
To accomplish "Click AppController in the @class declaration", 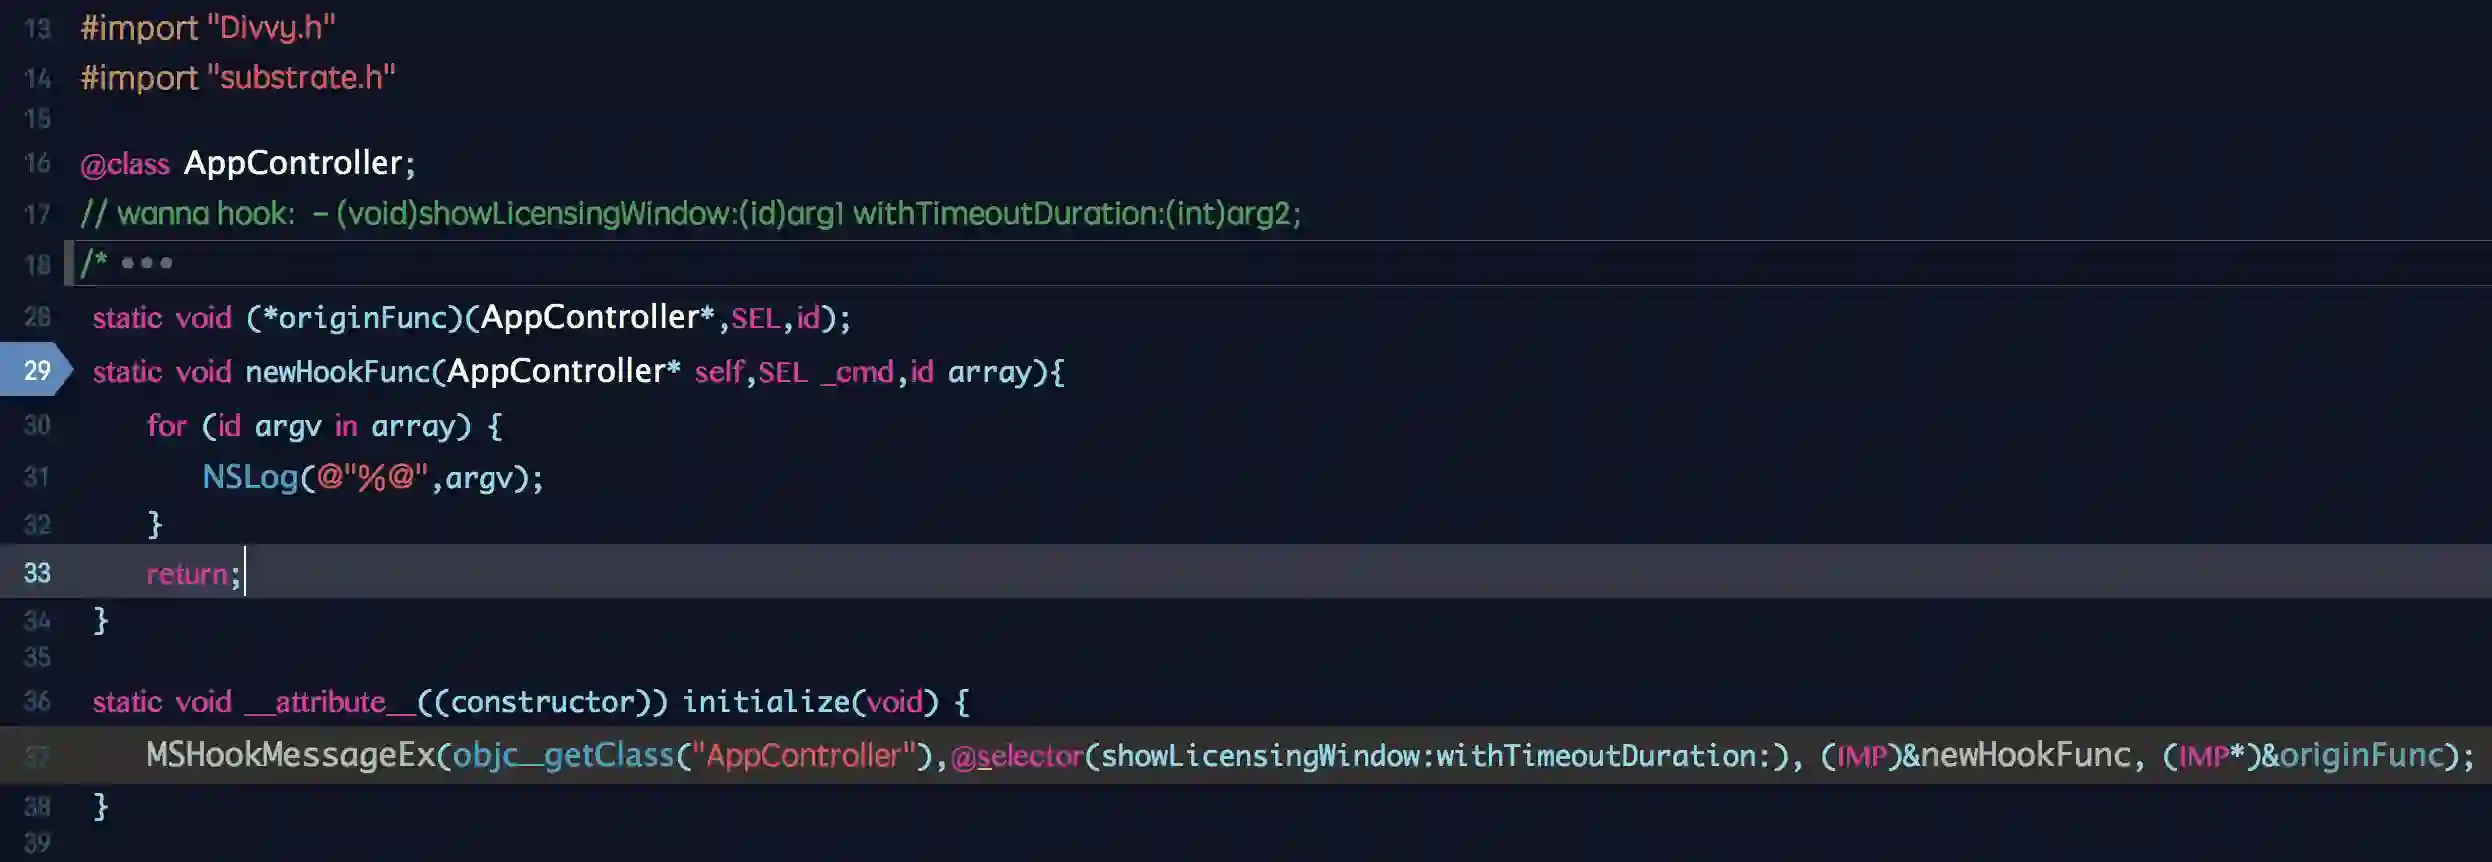I will coord(293,163).
